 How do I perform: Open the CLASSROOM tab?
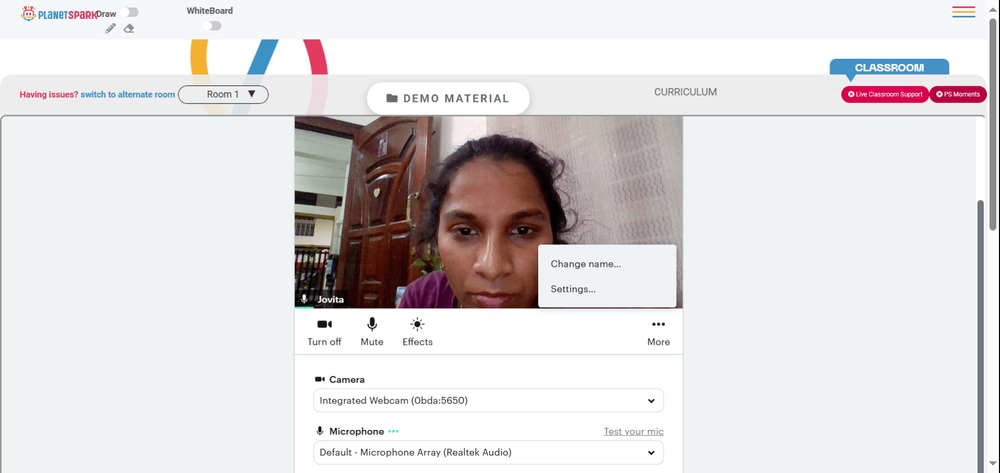click(x=889, y=68)
